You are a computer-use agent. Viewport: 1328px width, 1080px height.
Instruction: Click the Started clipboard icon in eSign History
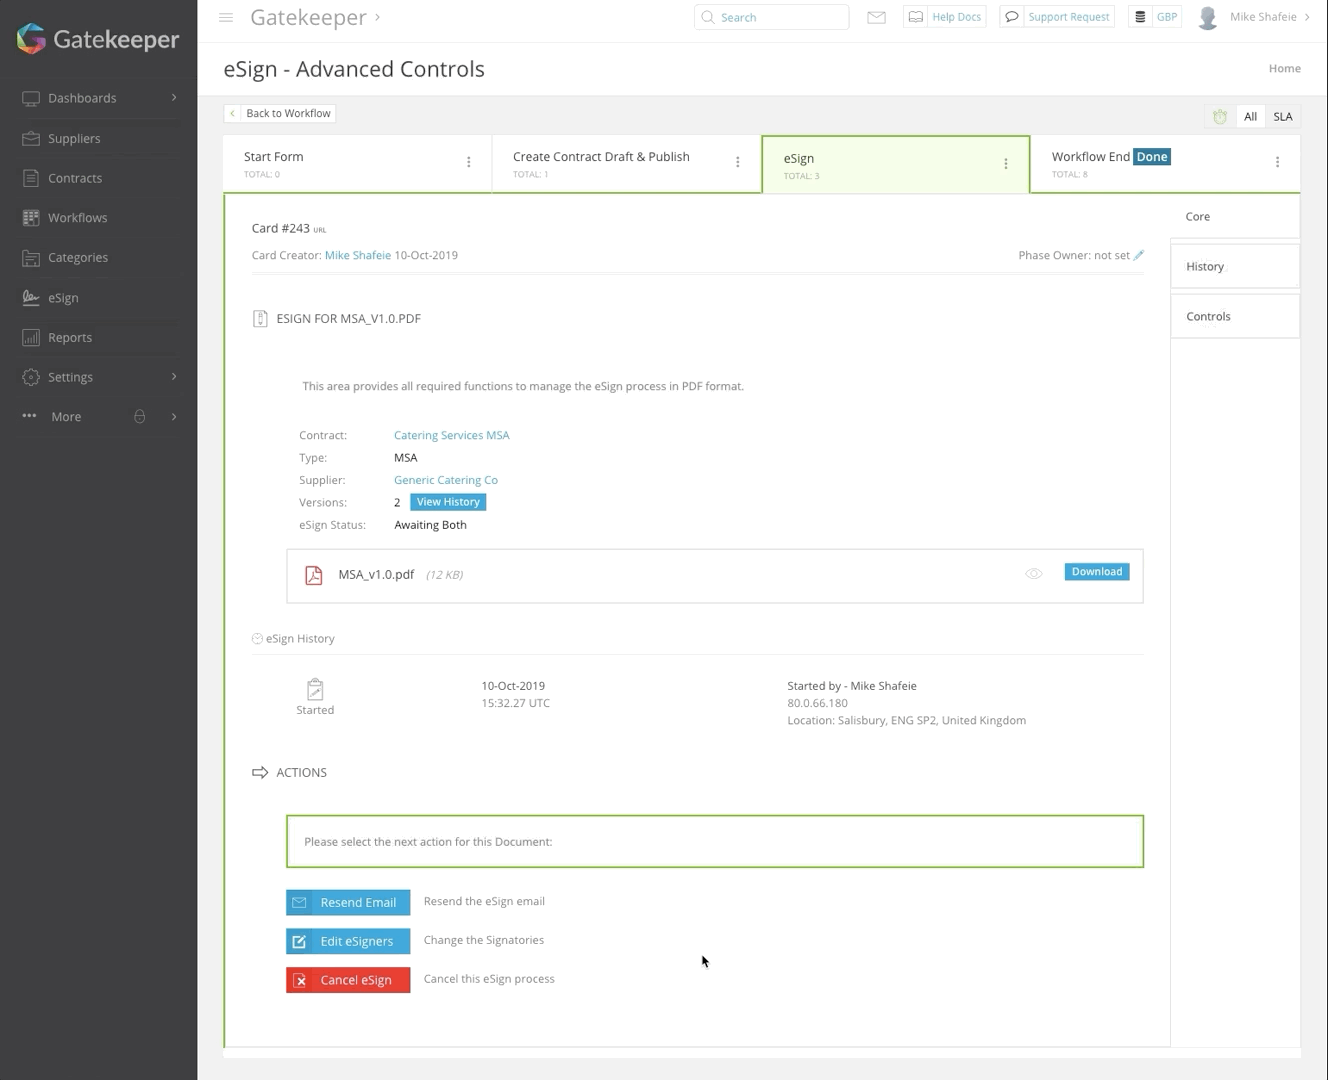pyautogui.click(x=315, y=689)
